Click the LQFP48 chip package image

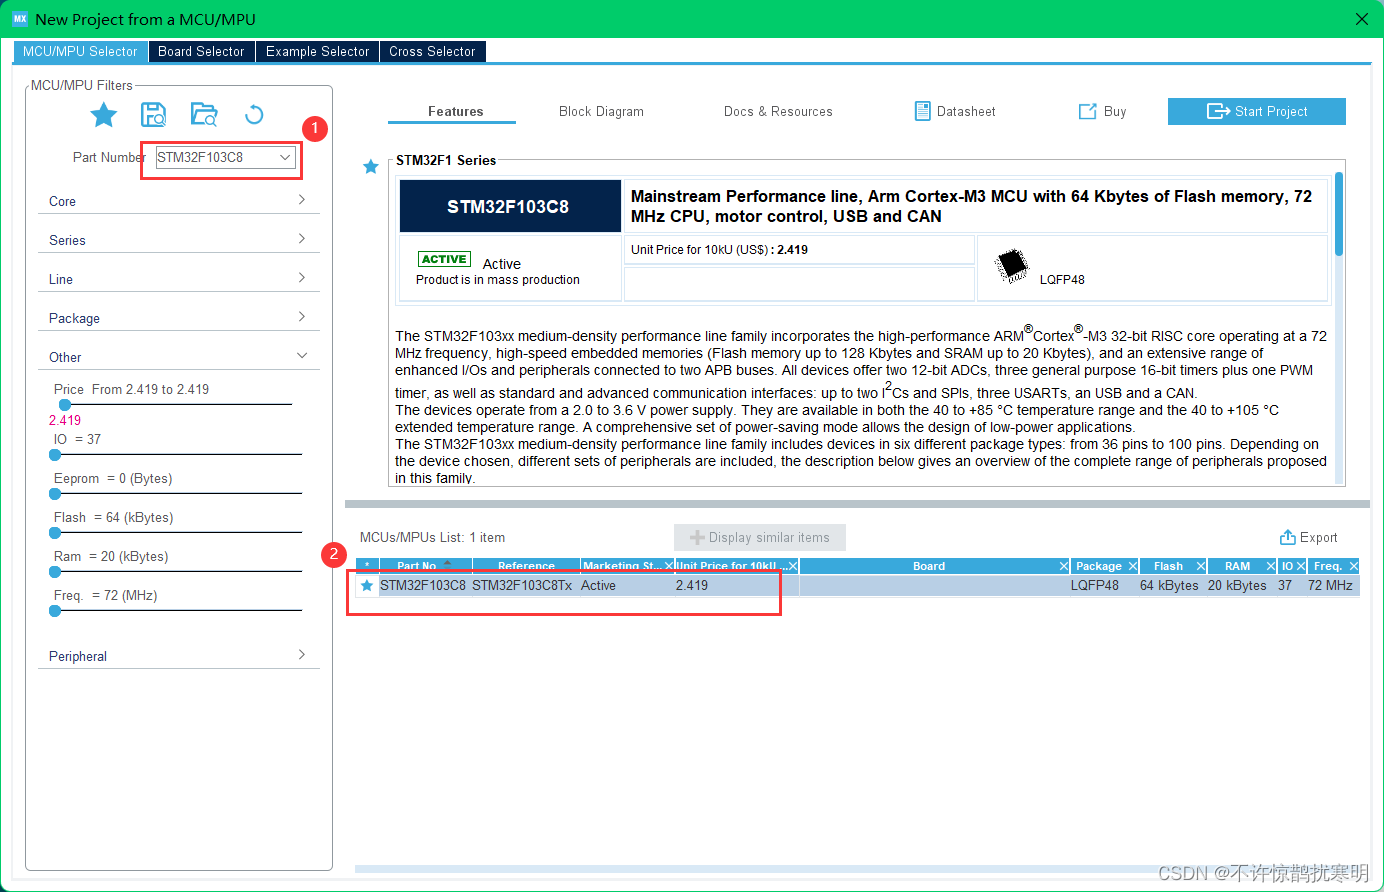pyautogui.click(x=1012, y=266)
